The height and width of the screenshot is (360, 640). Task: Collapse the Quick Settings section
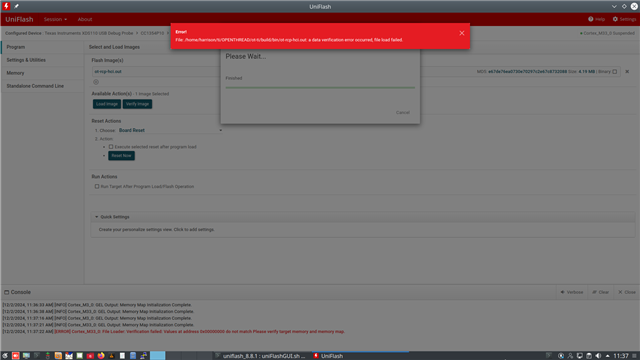click(96, 217)
